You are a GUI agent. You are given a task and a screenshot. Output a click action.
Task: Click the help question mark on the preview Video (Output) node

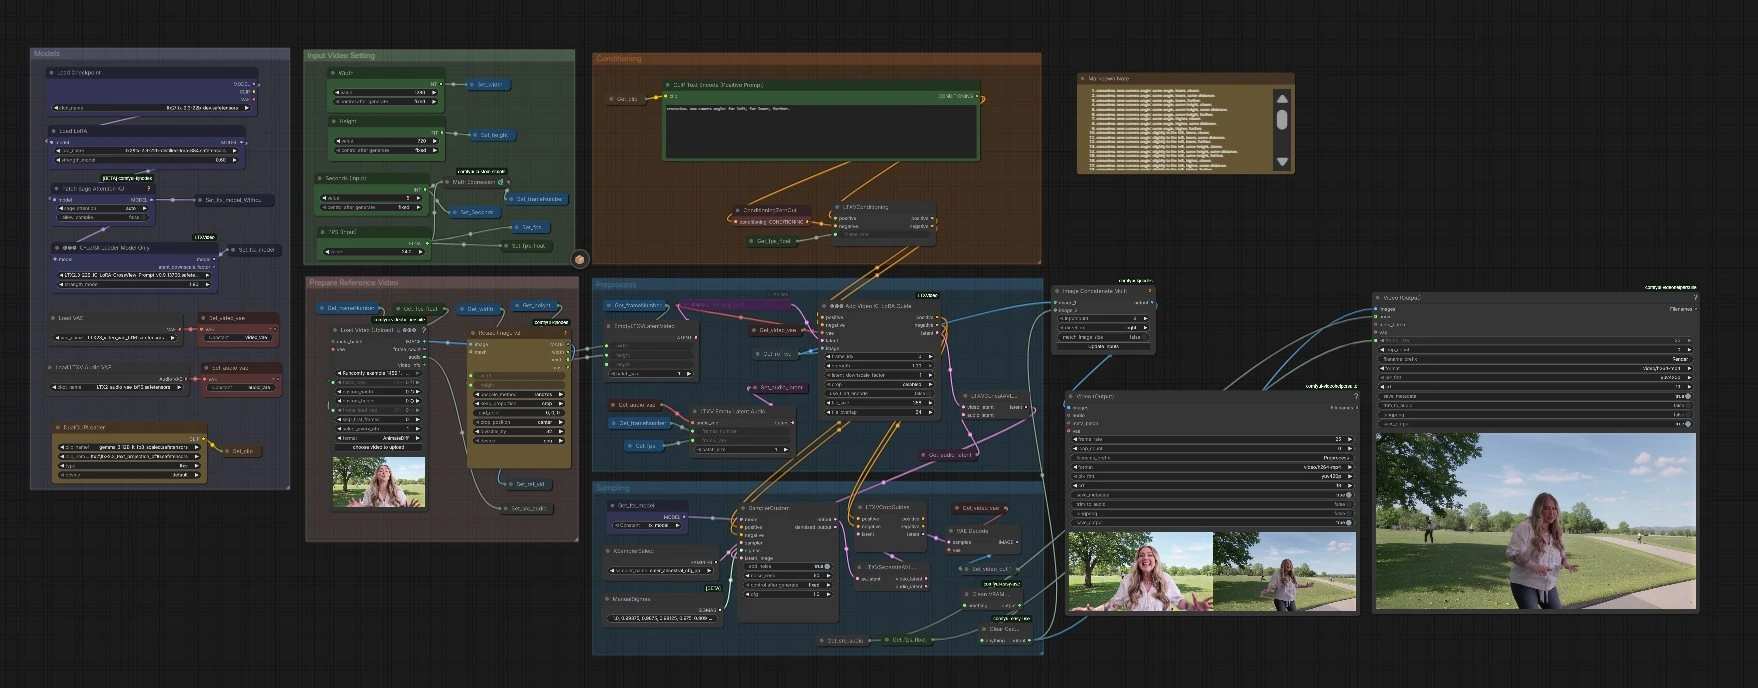pyautogui.click(x=1355, y=396)
